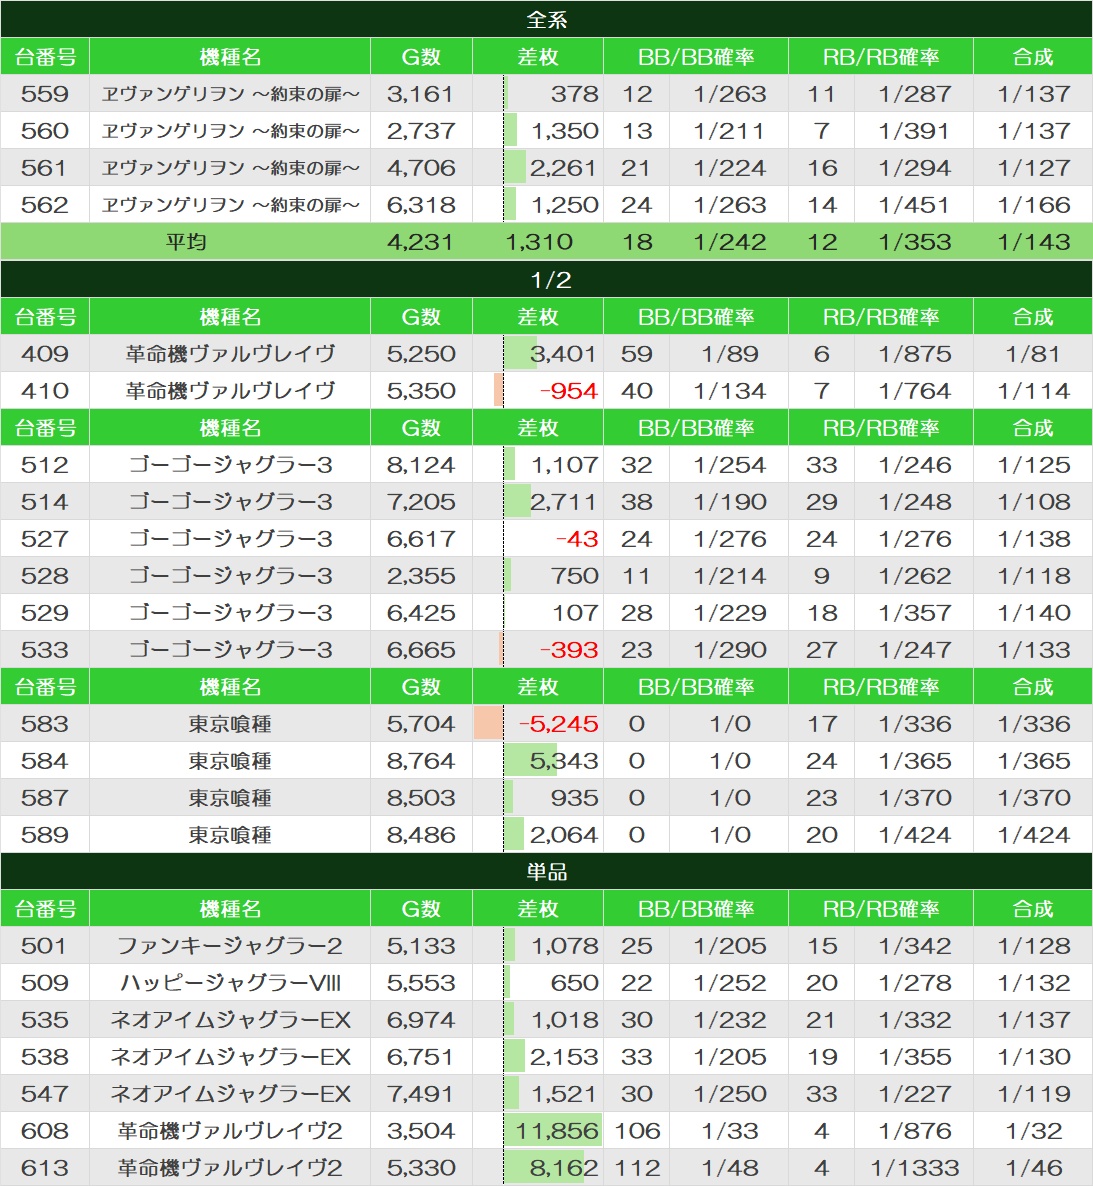
Task: Click 差枚 value 2,261
Action: [x=563, y=168]
